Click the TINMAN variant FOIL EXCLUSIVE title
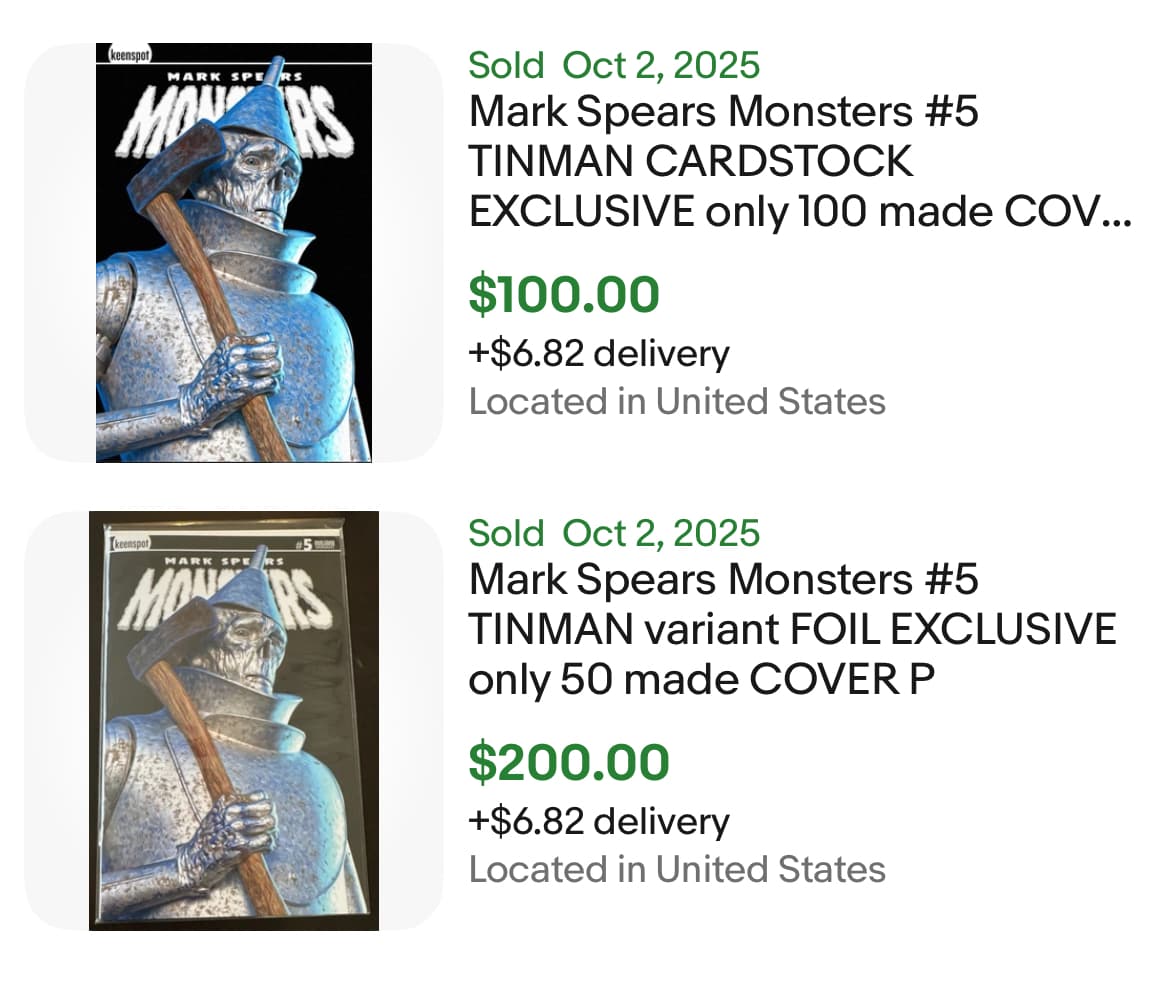 (x=792, y=630)
